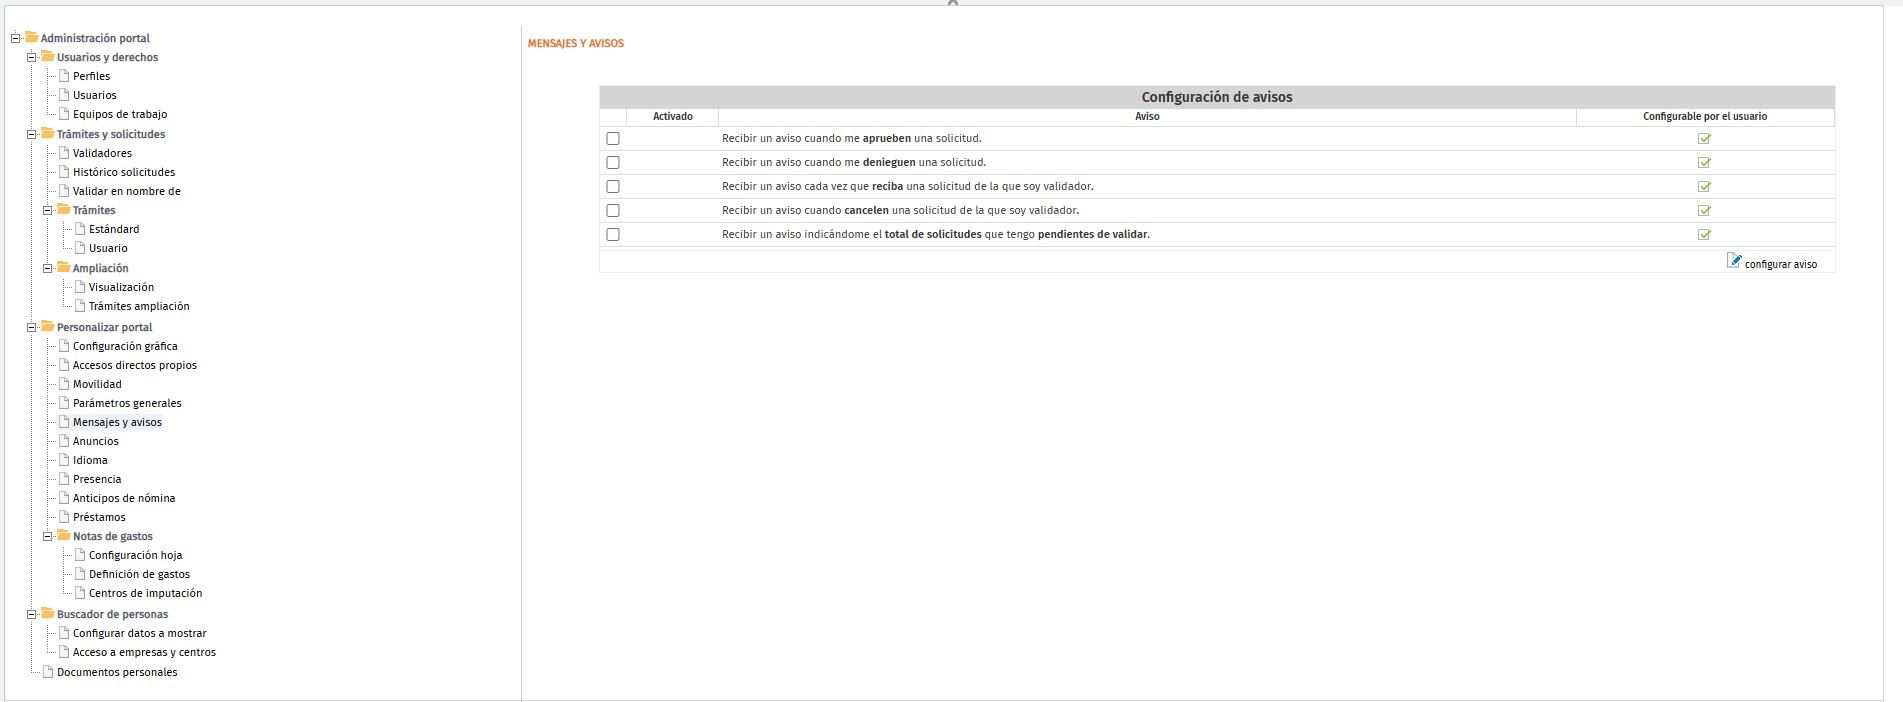The image size is (1903, 702).
Task: Toggle user-configurable check for 'reciba' notice
Action: [1704, 187]
